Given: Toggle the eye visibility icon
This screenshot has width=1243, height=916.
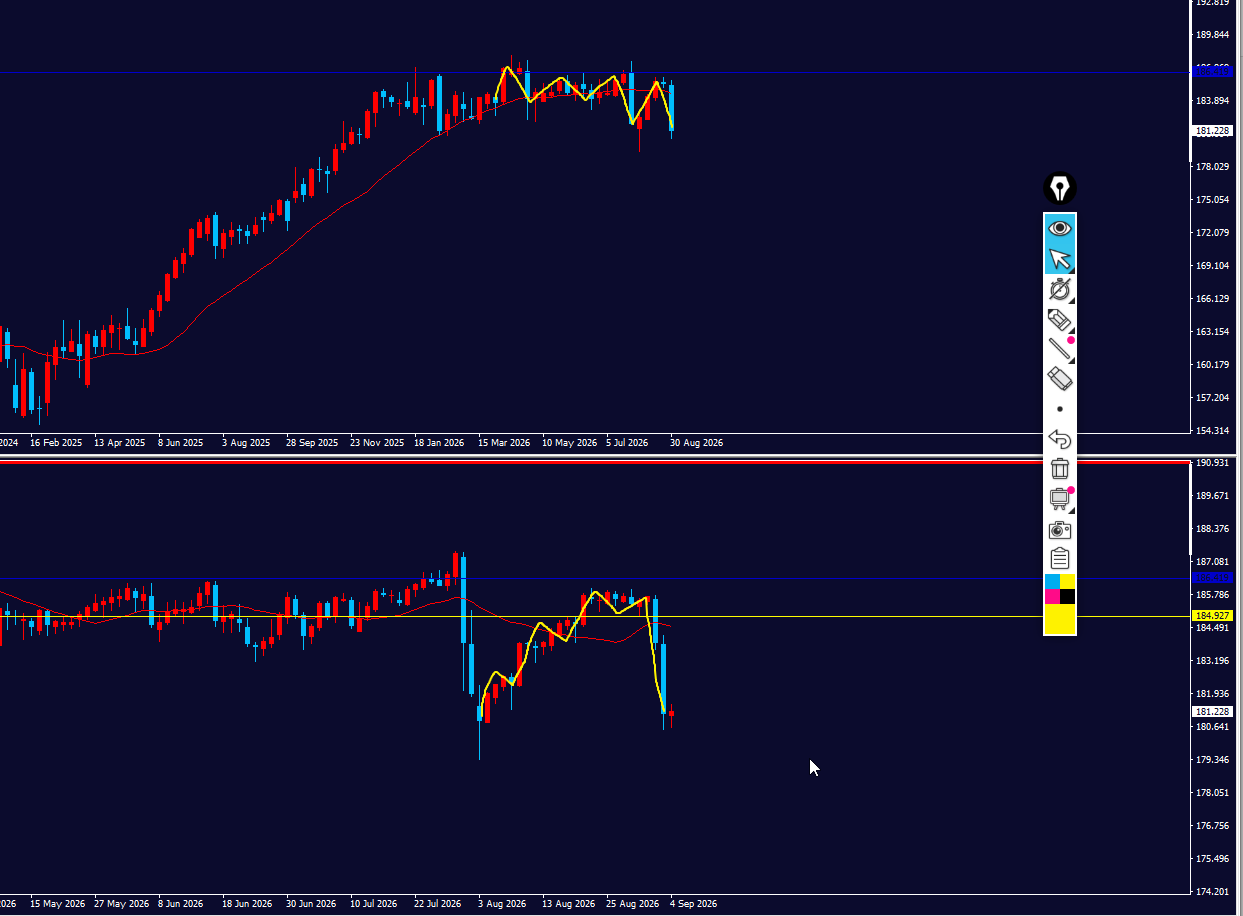Looking at the screenshot, I should click(x=1060, y=229).
